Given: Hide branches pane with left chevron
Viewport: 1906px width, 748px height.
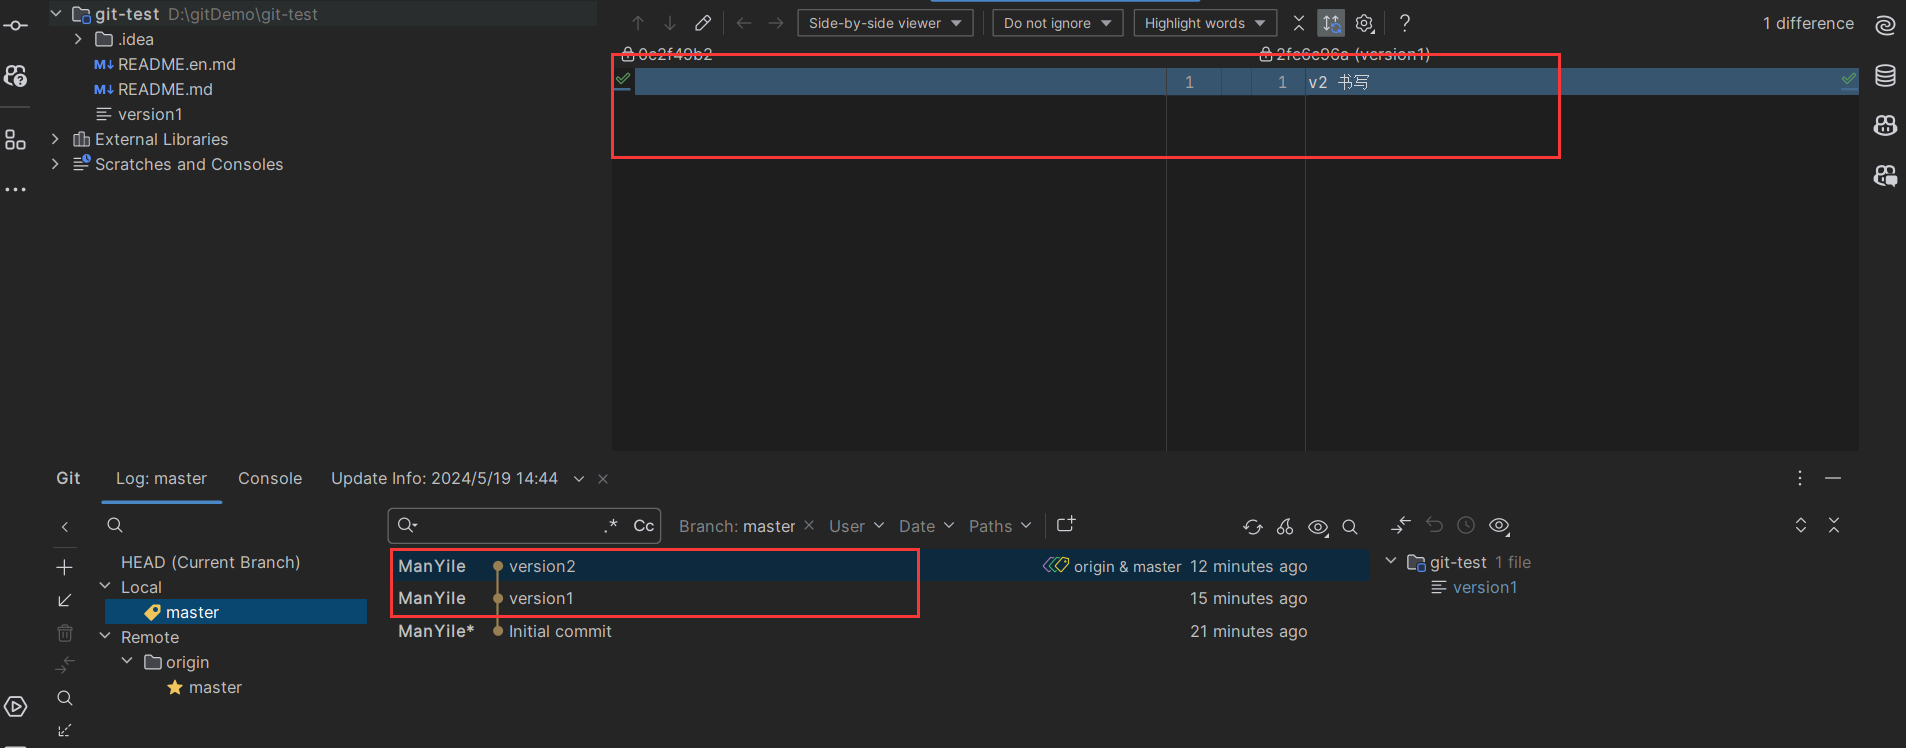Looking at the screenshot, I should coord(65,527).
